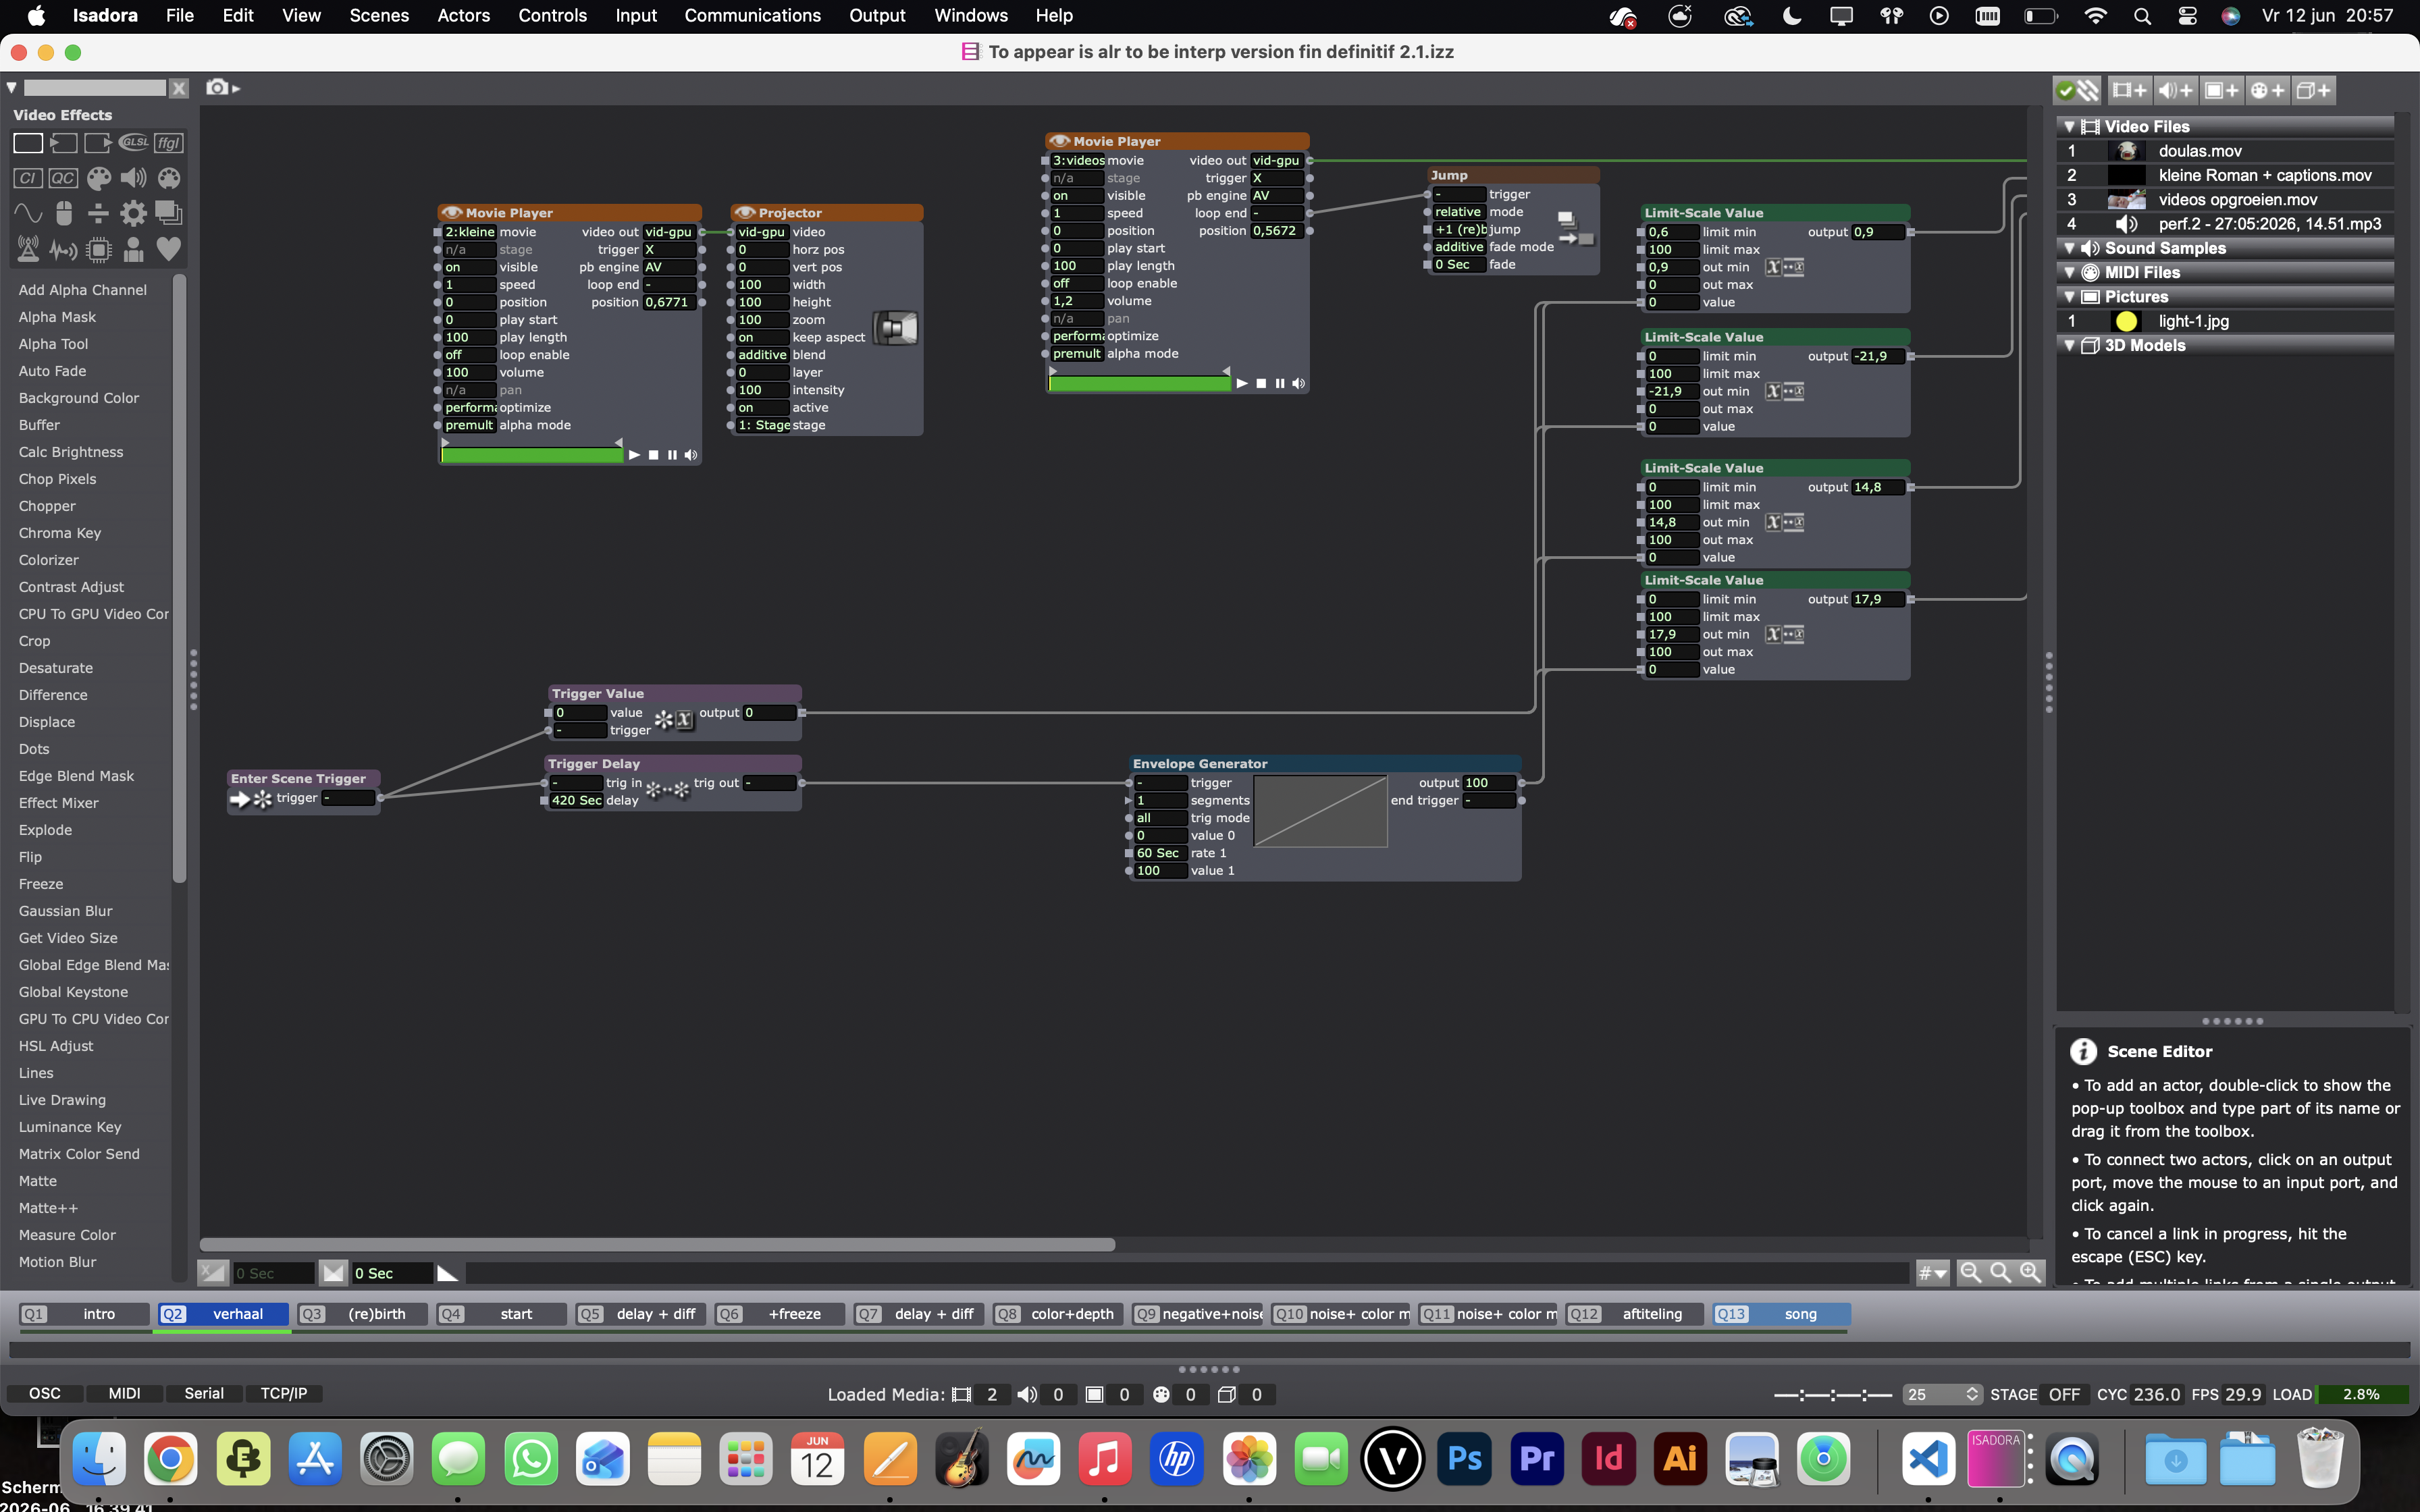The width and height of the screenshot is (2420, 1512).
Task: Click 2:kleine Movie Player green progress bar
Action: click(532, 455)
